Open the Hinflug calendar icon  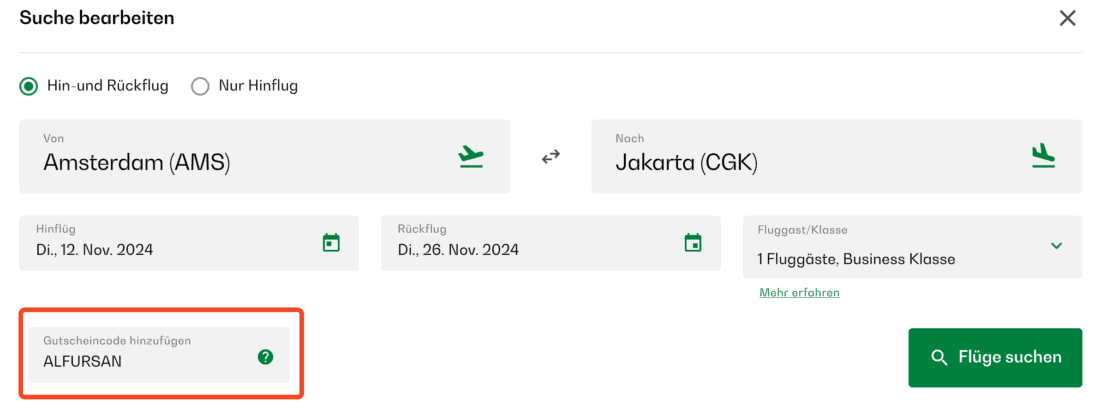(x=331, y=243)
